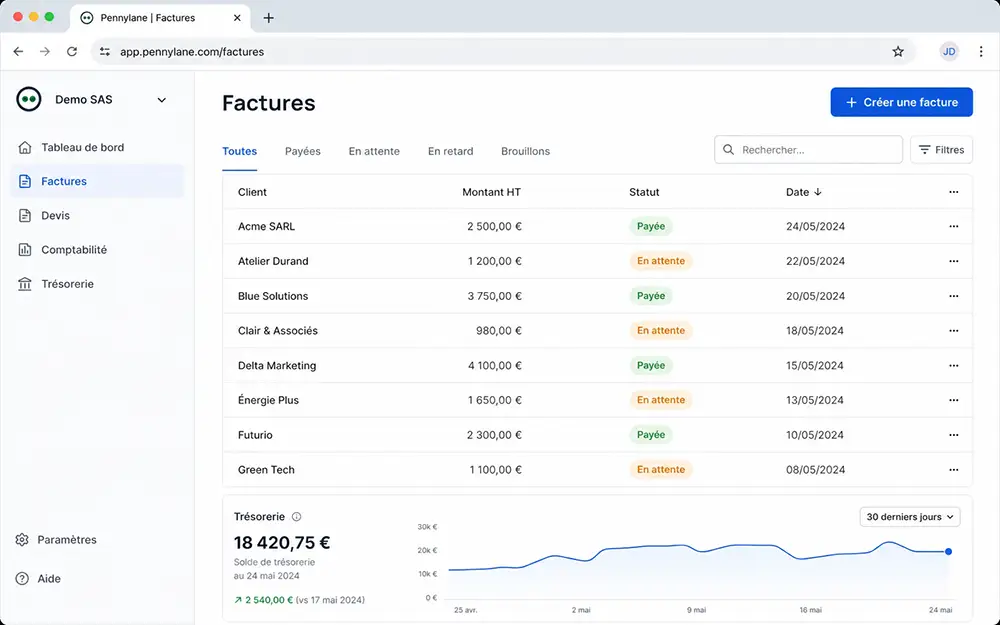Open Comptabilité in sidebar
This screenshot has width=1000, height=625.
[x=97, y=250]
